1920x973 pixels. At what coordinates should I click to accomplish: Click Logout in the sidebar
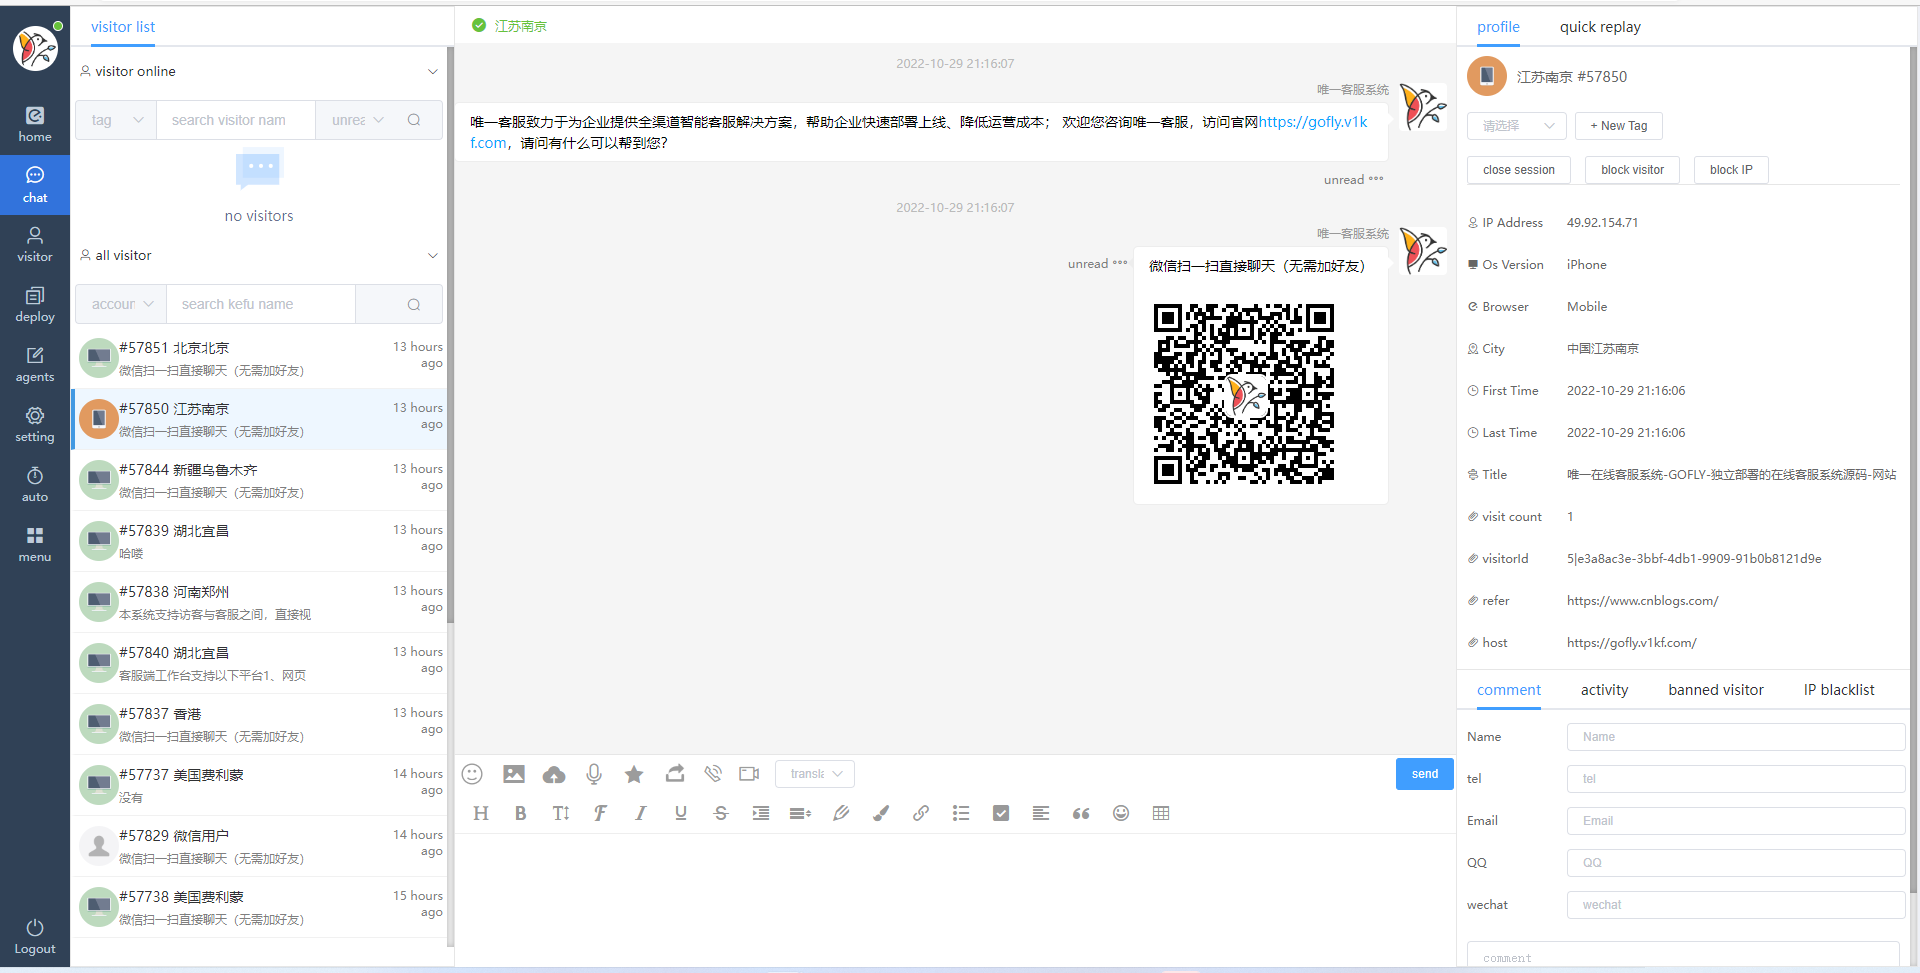[35, 937]
